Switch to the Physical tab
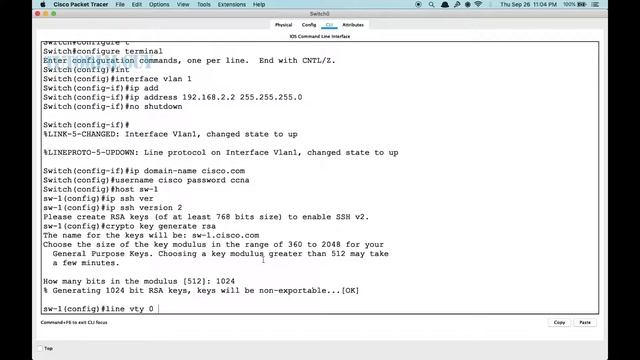 283,25
